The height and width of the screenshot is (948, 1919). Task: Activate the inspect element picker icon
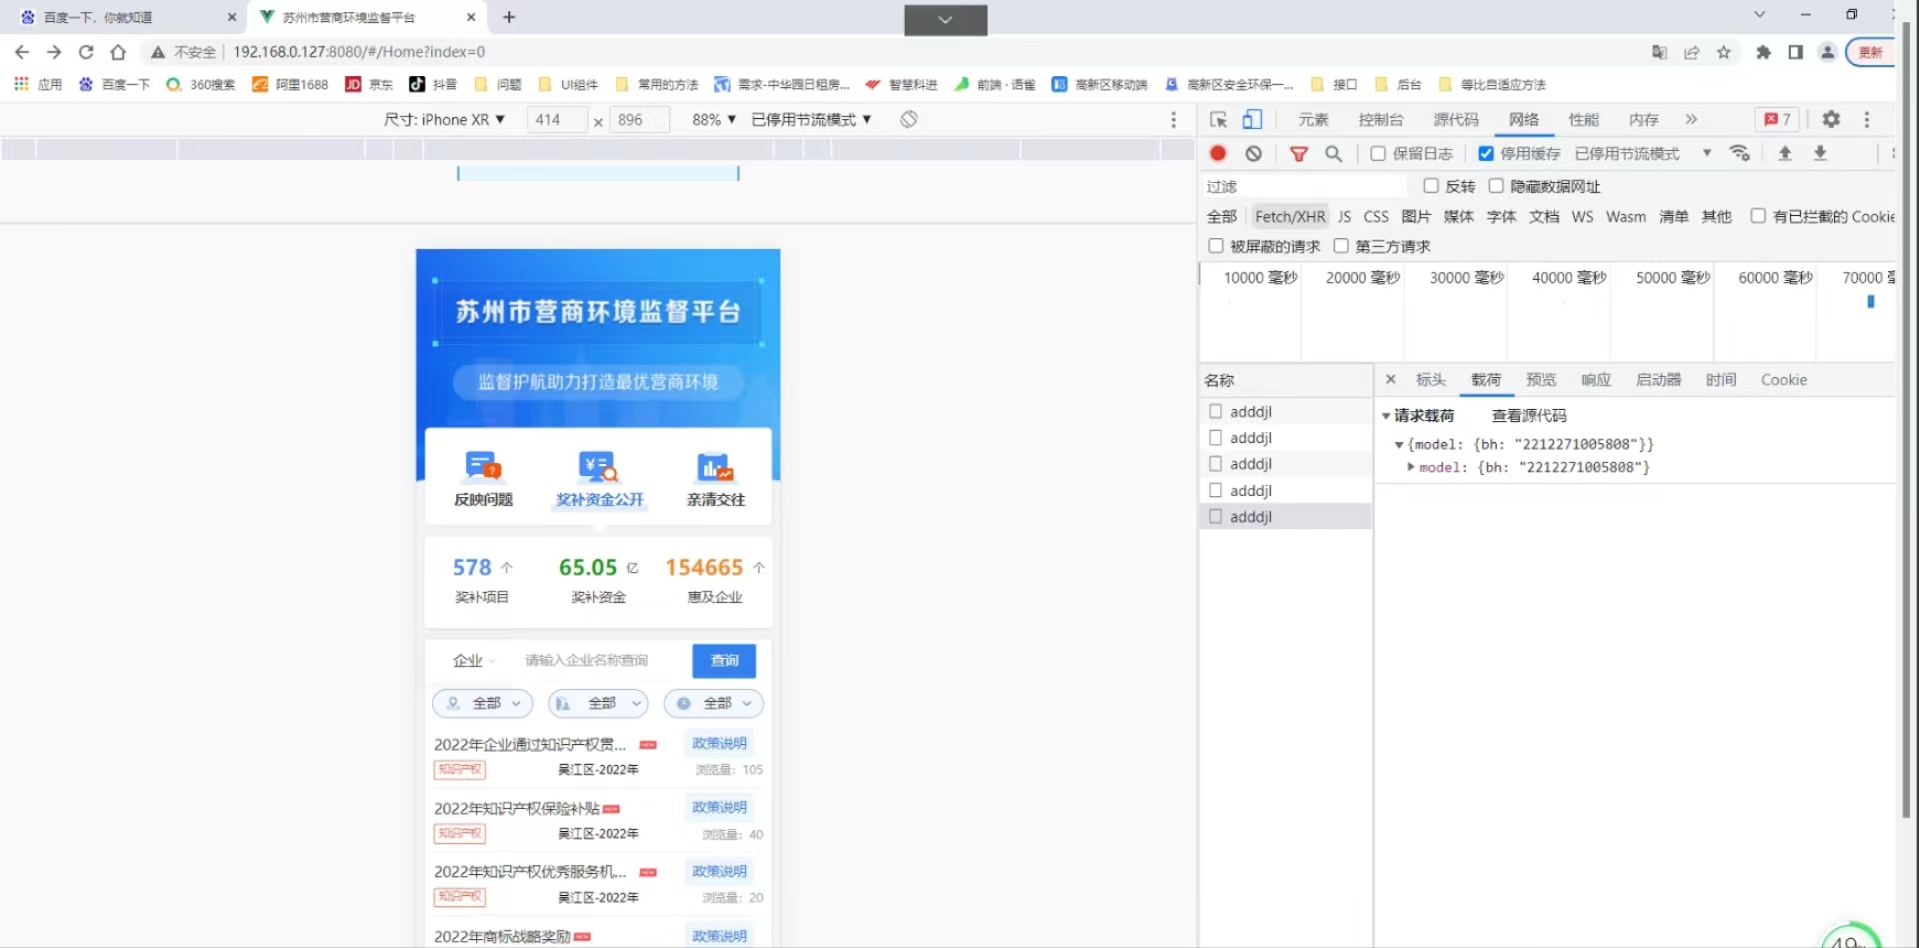coord(1218,119)
